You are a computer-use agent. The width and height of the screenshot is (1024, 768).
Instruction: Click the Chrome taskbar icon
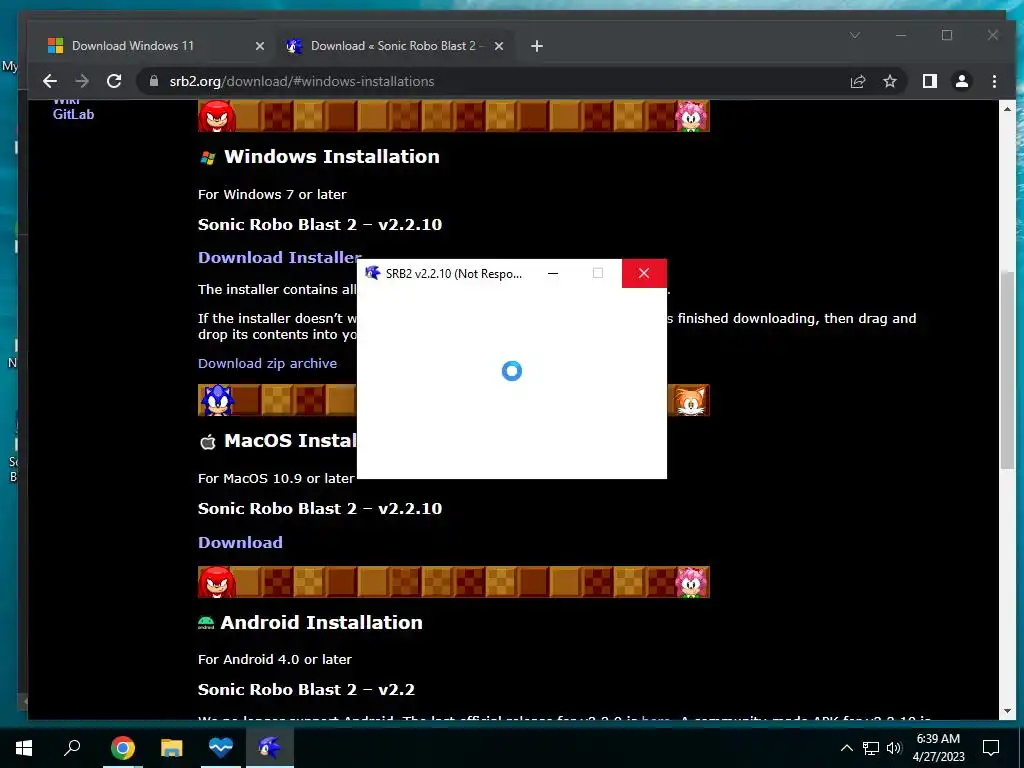123,747
